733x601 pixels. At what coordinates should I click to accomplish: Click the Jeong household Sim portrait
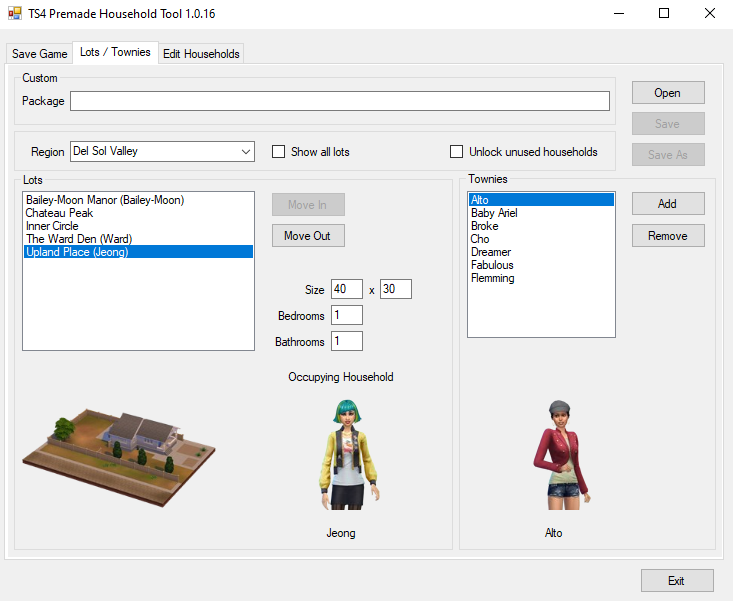click(x=341, y=455)
